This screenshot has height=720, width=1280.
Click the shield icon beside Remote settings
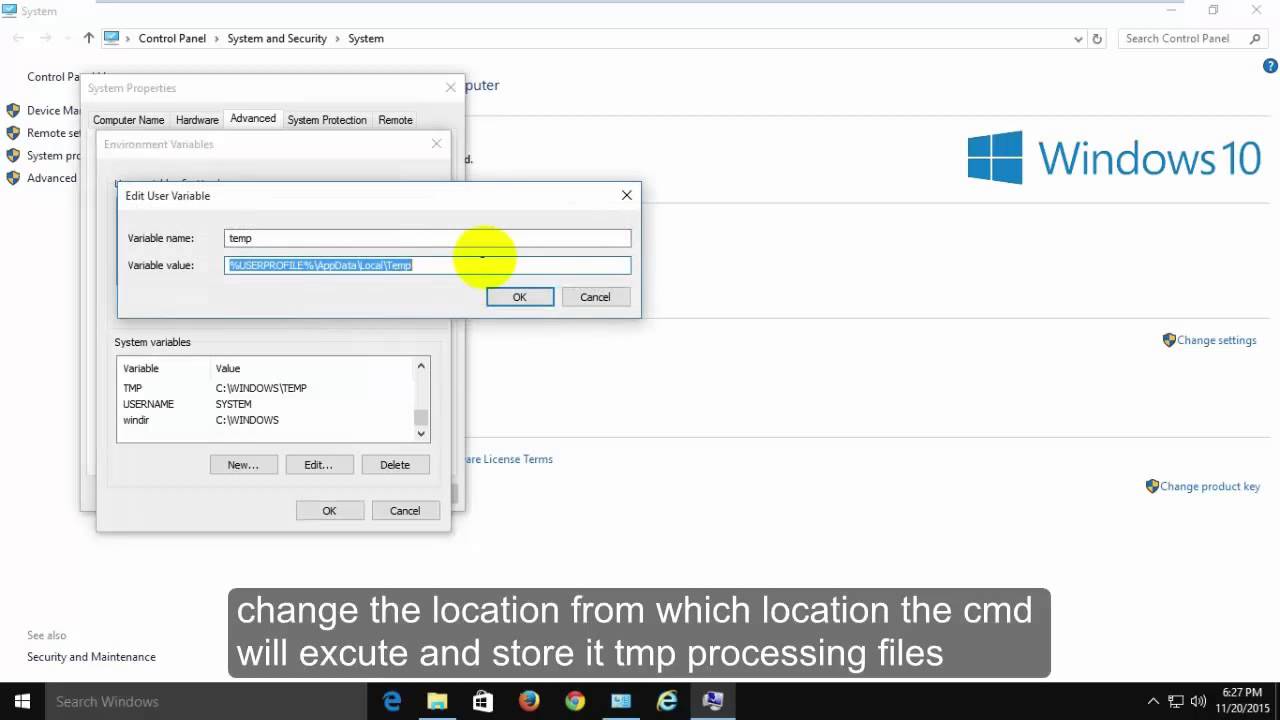[x=13, y=133]
